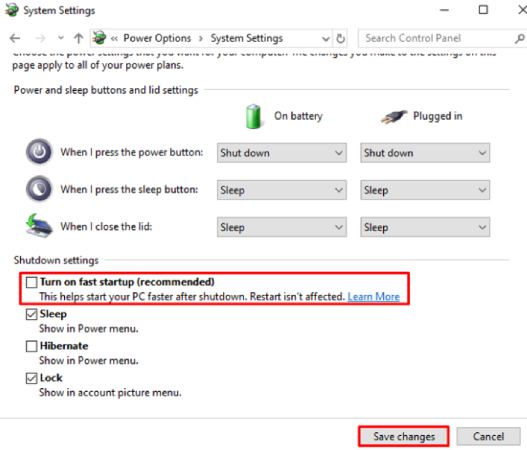Click 'Shutdown settings' section heading
Viewport: 527px width, 450px height.
click(56, 260)
